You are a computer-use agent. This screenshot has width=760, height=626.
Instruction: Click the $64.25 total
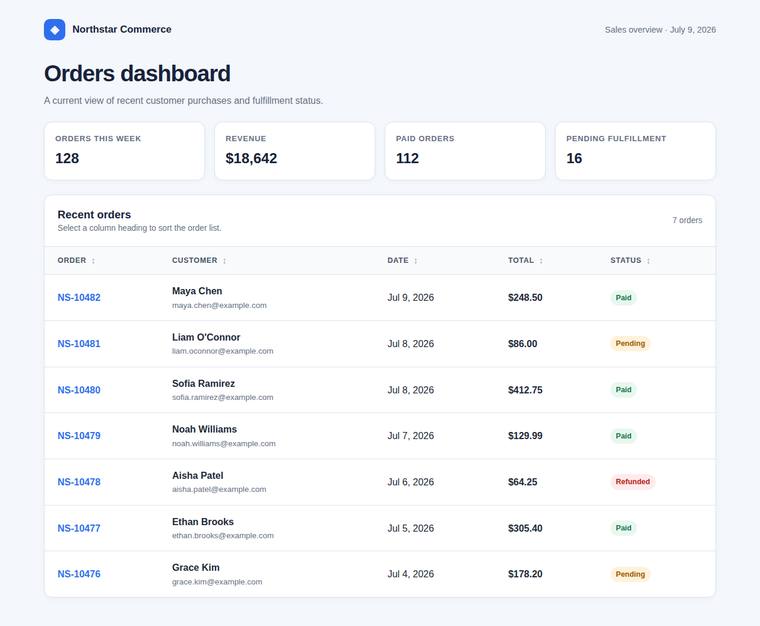tap(522, 482)
